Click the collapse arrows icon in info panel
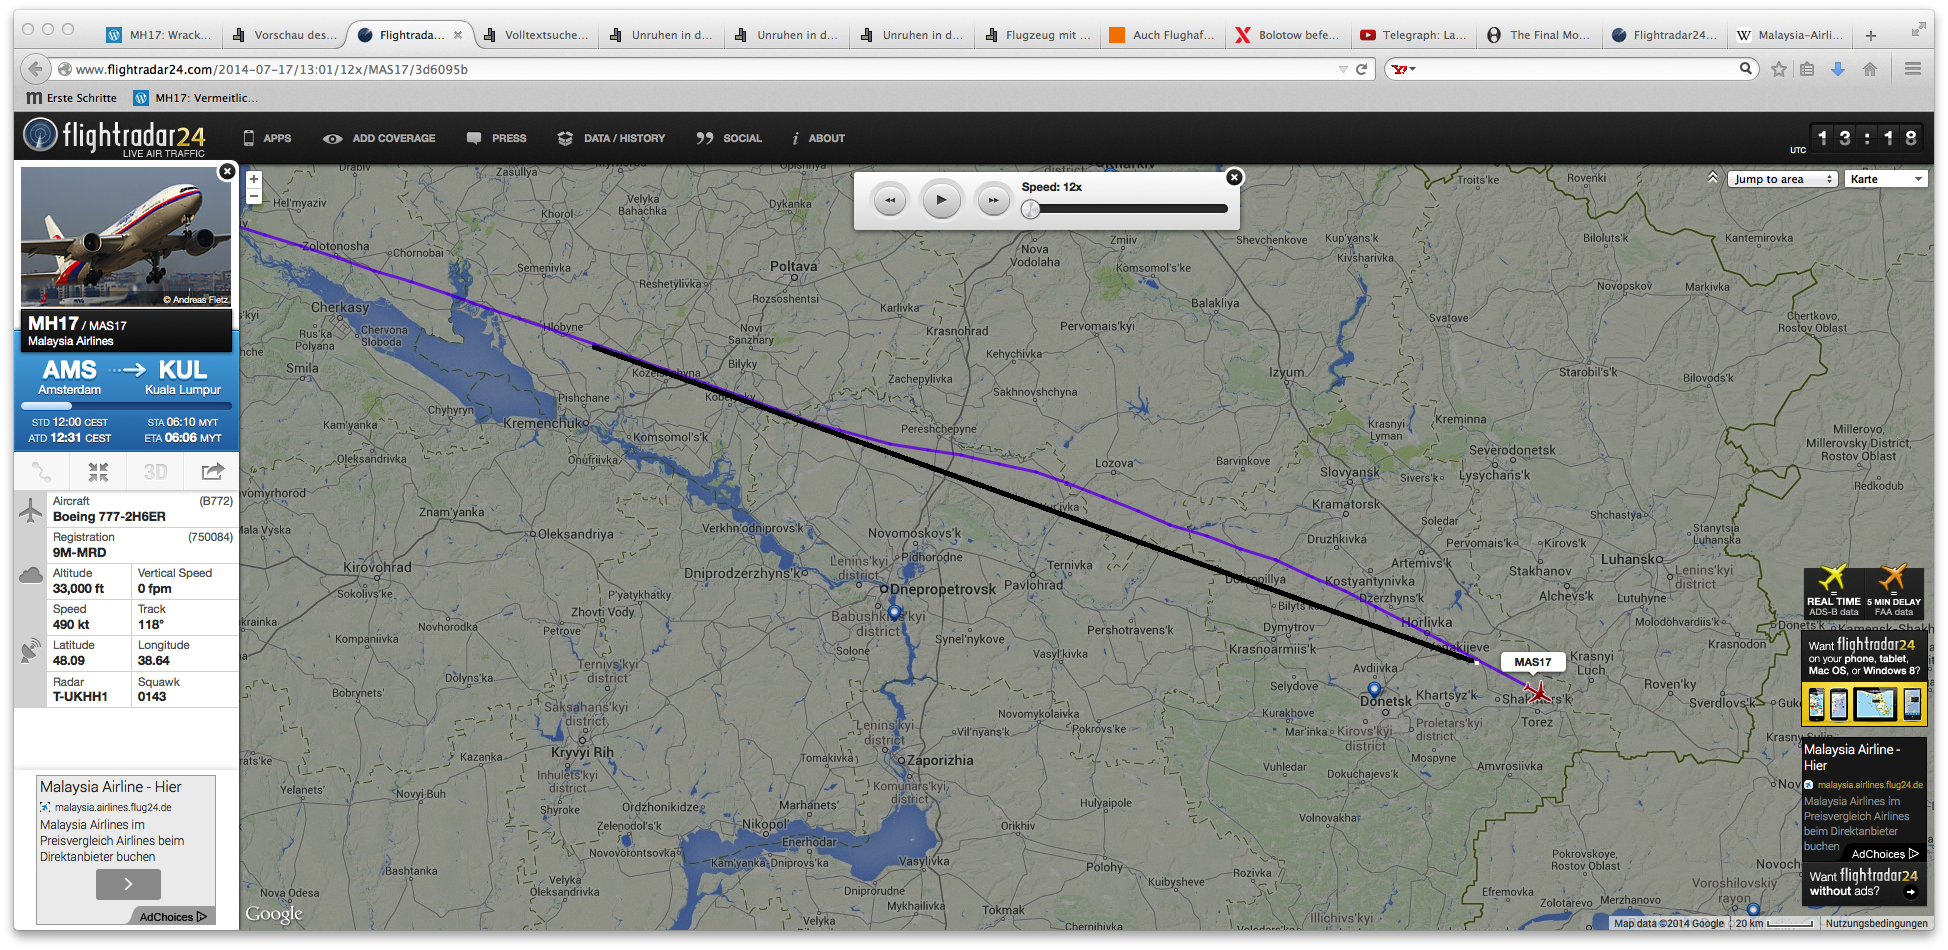 pyautogui.click(x=98, y=471)
